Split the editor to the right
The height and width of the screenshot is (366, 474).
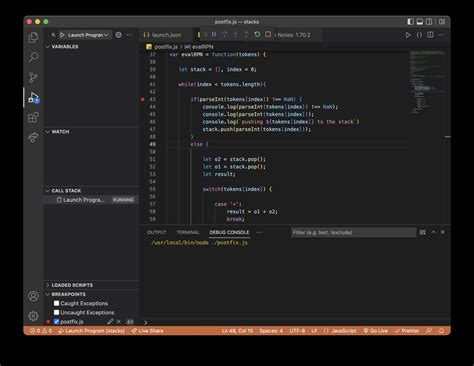[x=430, y=35]
